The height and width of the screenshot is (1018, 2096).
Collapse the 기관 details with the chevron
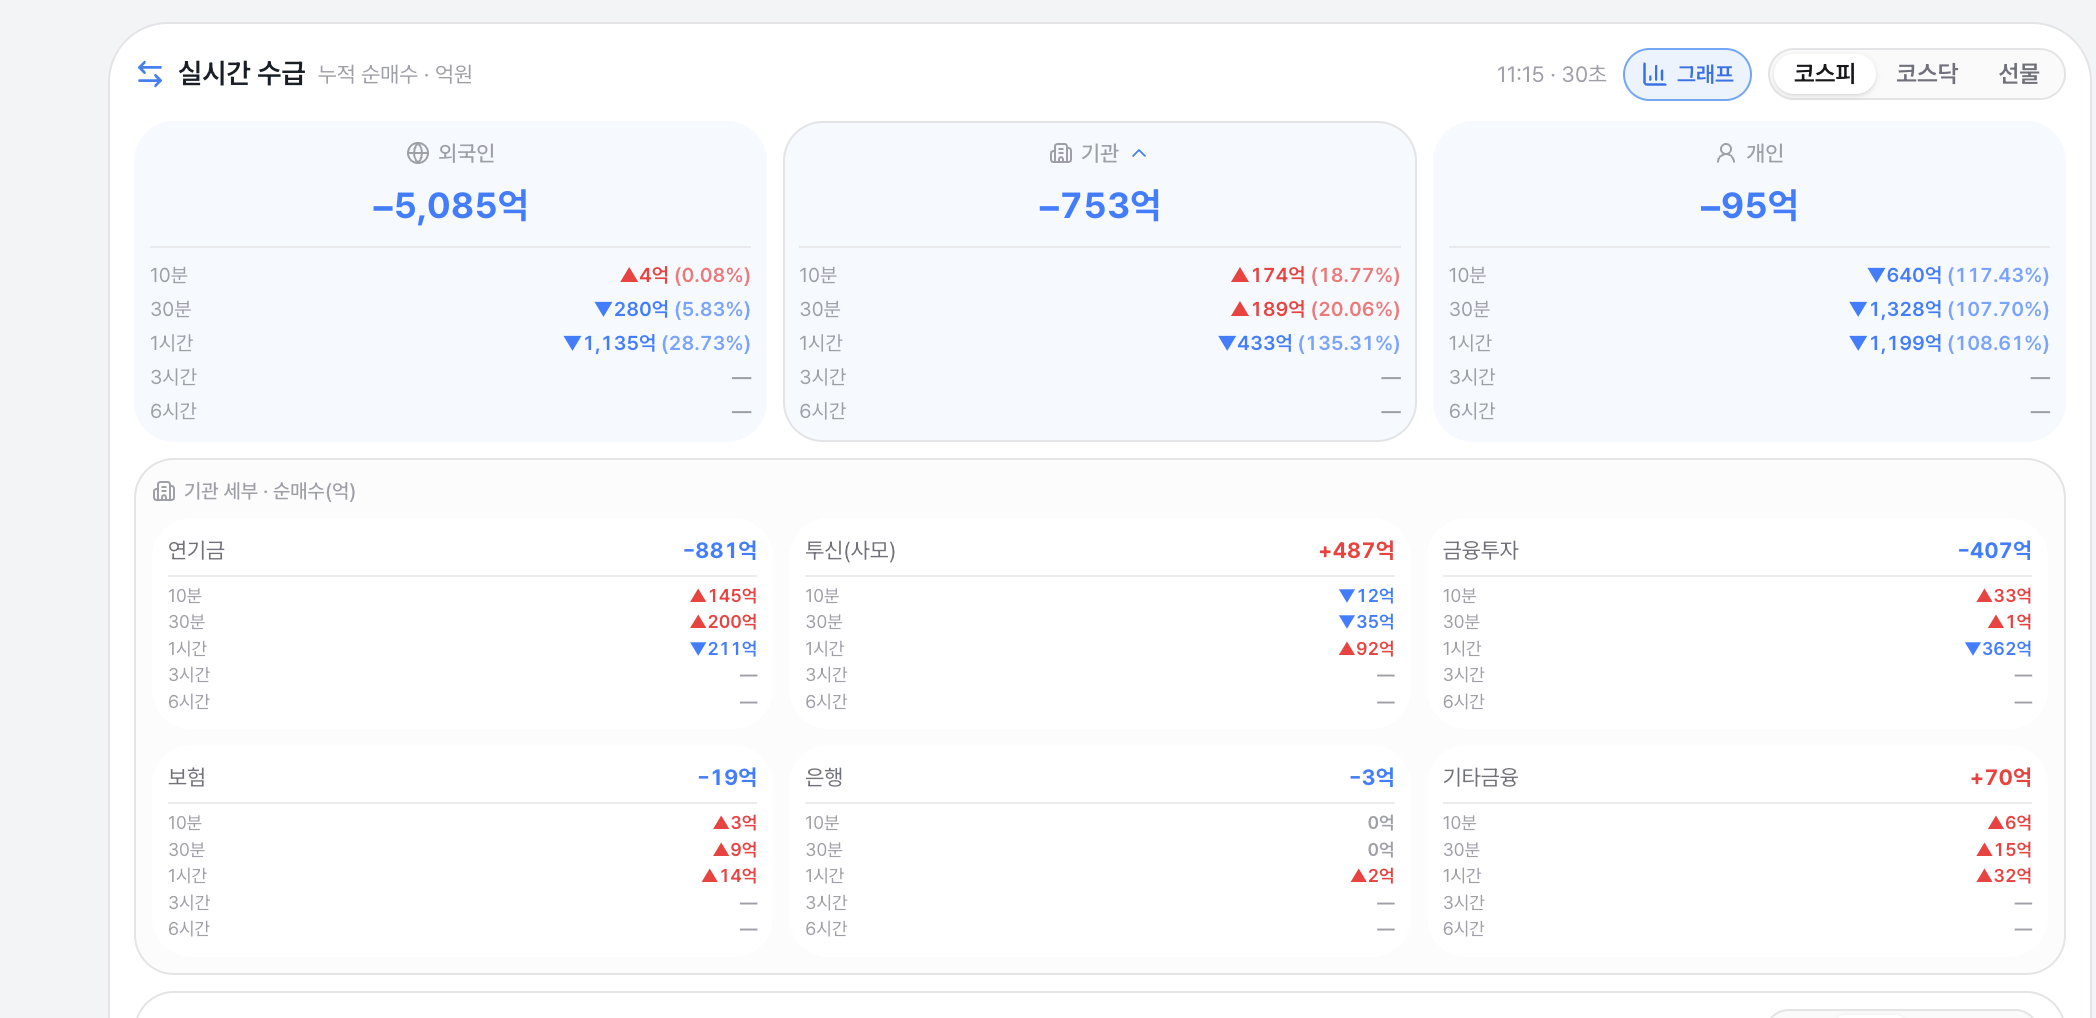pyautogui.click(x=1139, y=153)
